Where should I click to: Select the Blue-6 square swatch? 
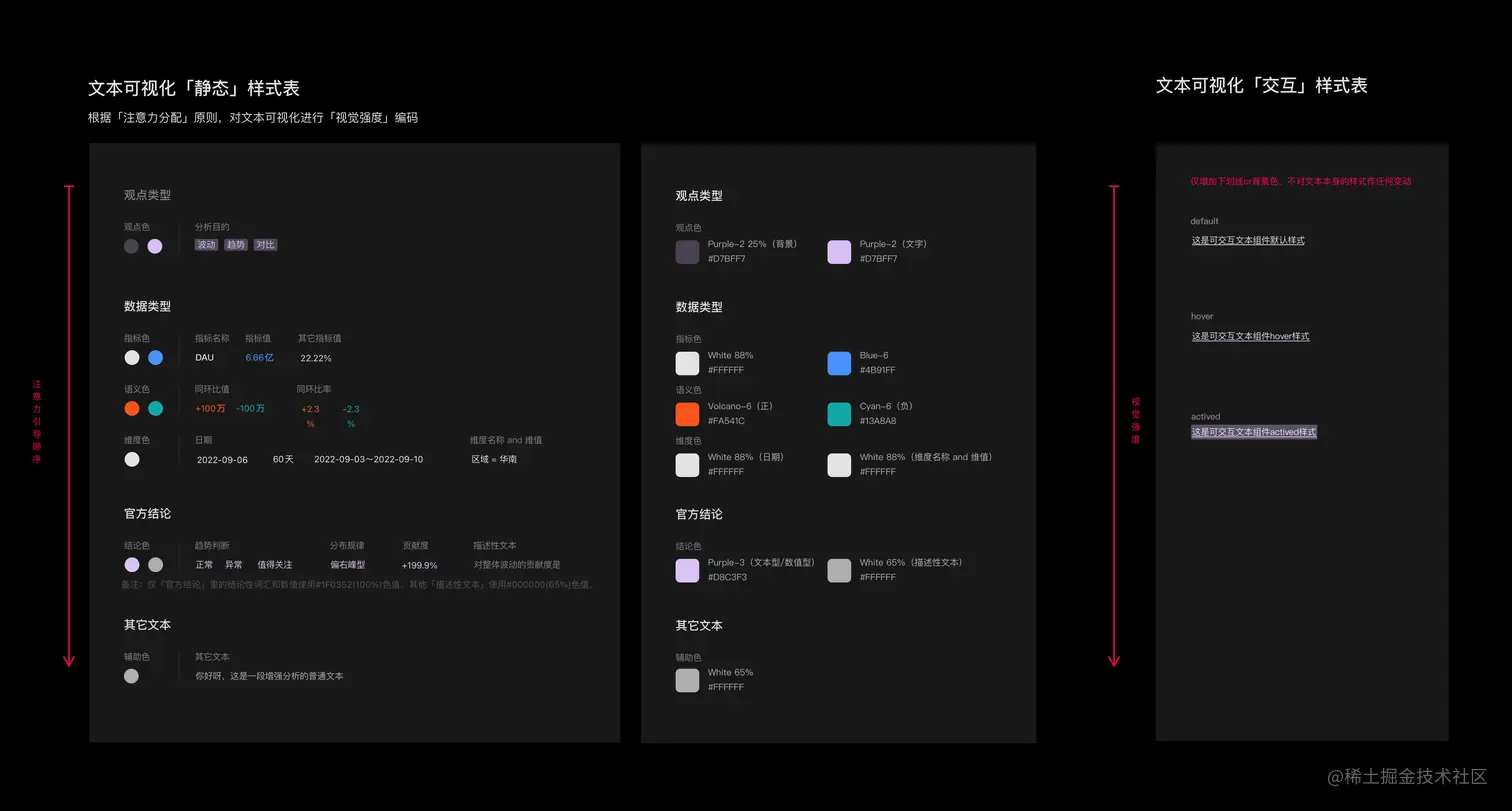coord(839,363)
